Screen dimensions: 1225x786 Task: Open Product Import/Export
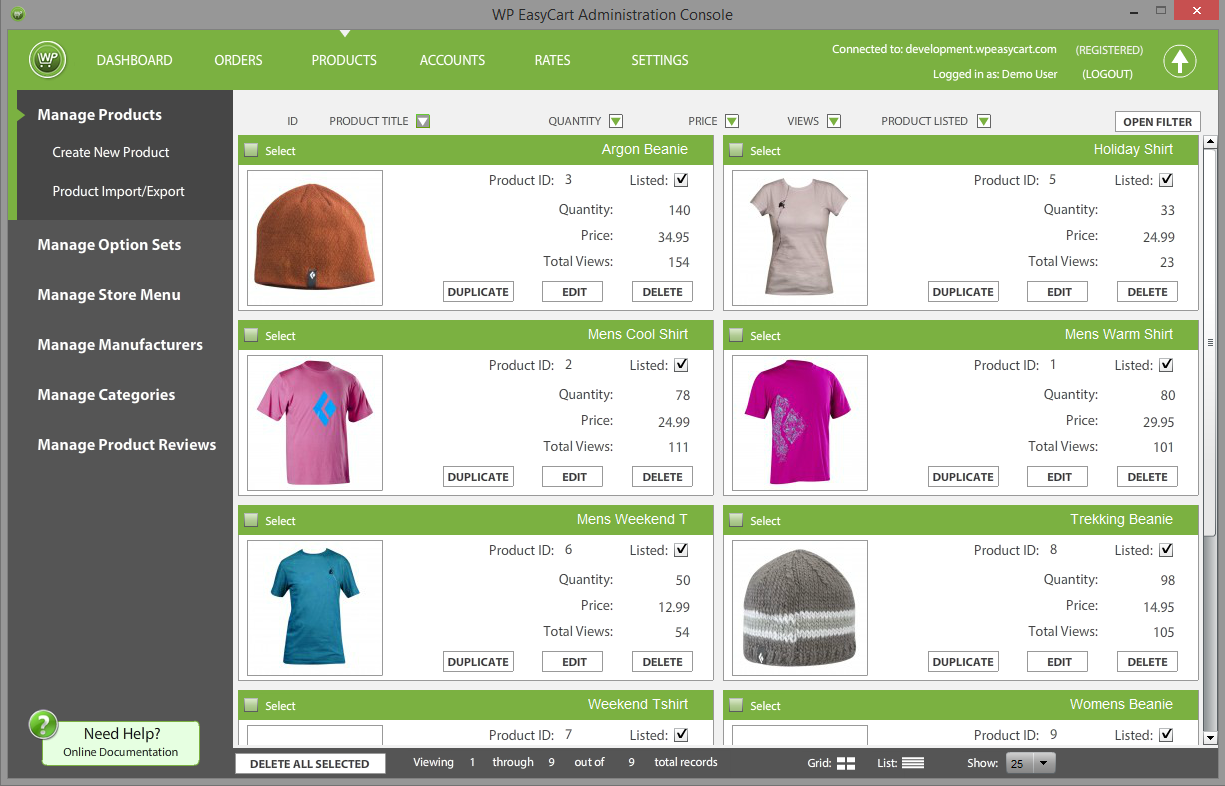[118, 191]
